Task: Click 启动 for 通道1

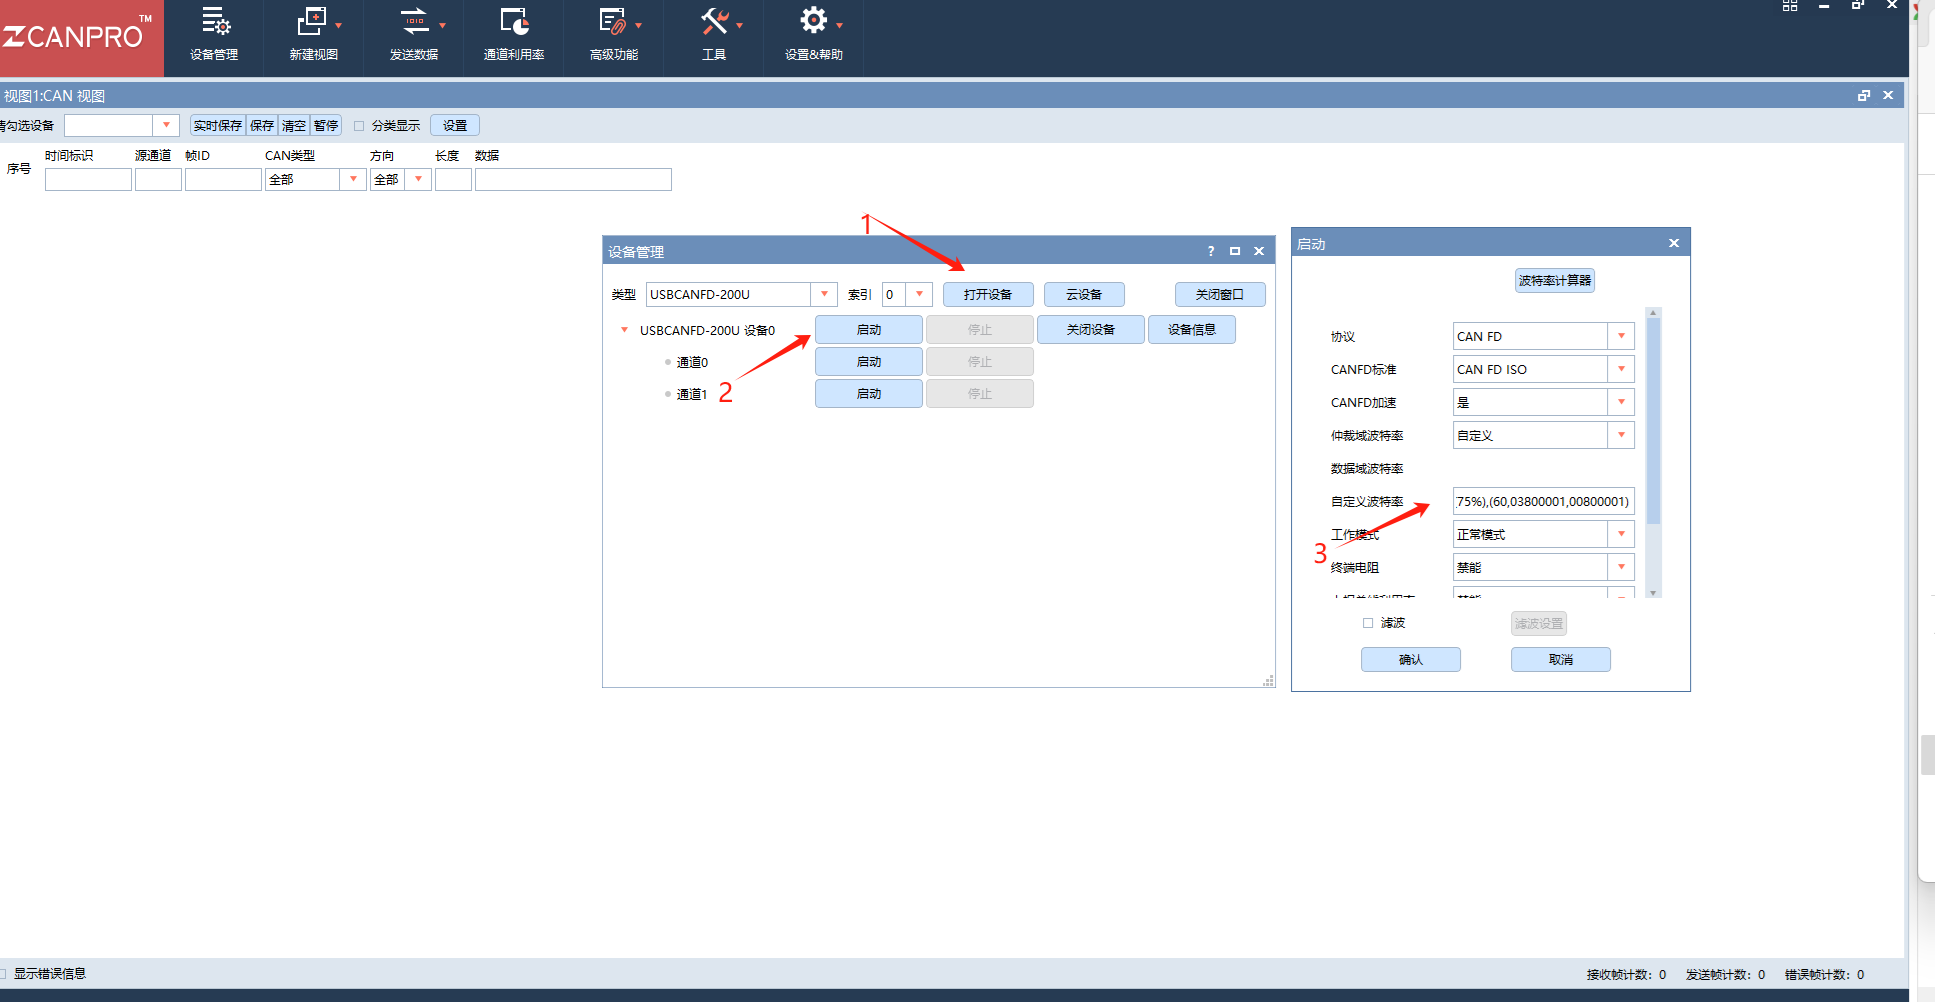Action: click(x=869, y=394)
